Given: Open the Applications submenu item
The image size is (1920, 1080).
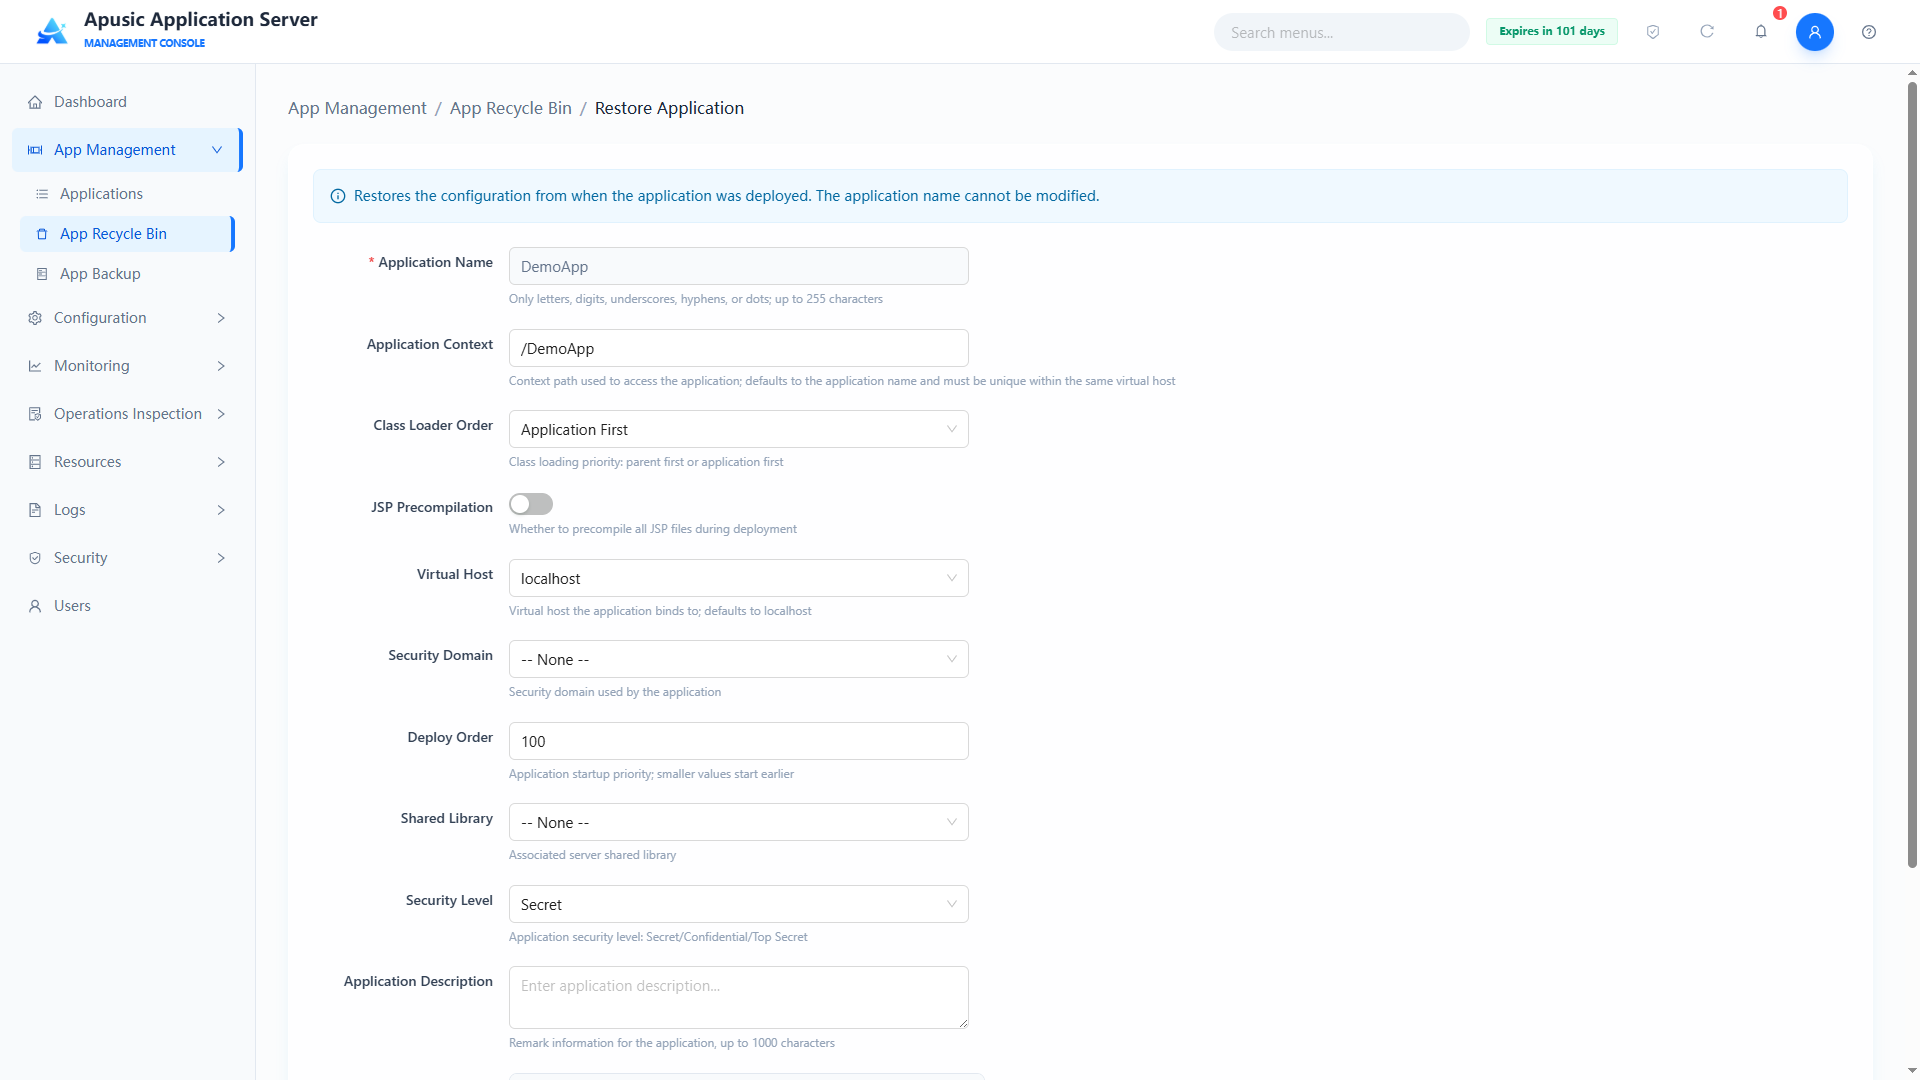Looking at the screenshot, I should coord(126,194).
